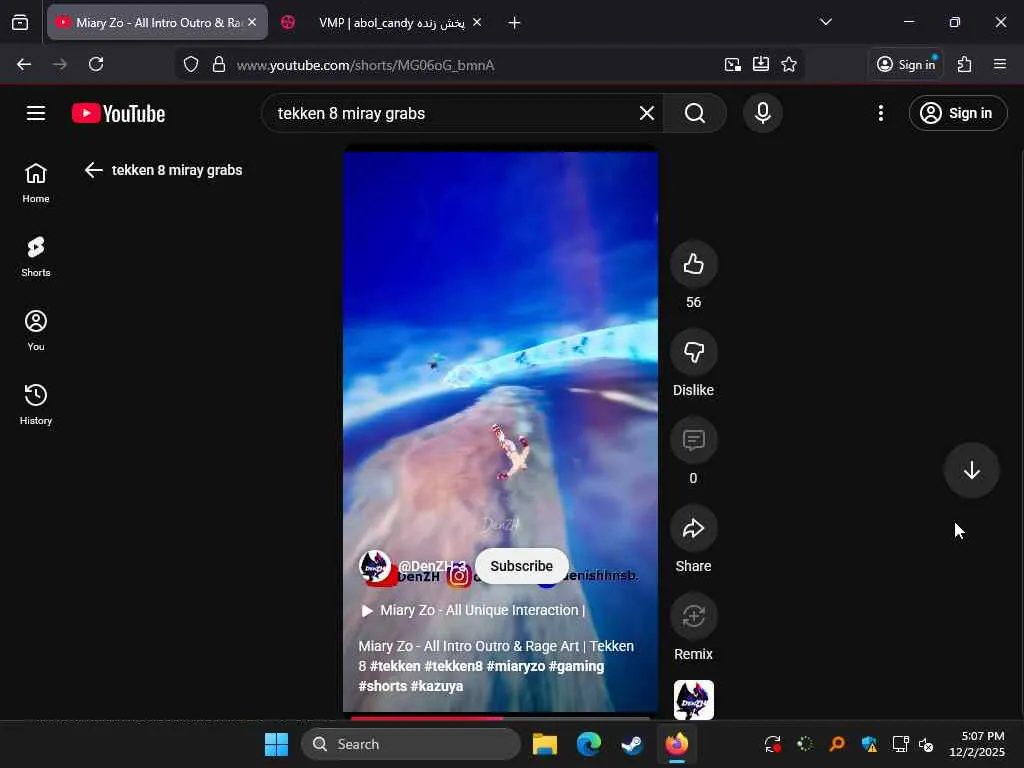Open YouTube settings three-dot menu

click(881, 113)
